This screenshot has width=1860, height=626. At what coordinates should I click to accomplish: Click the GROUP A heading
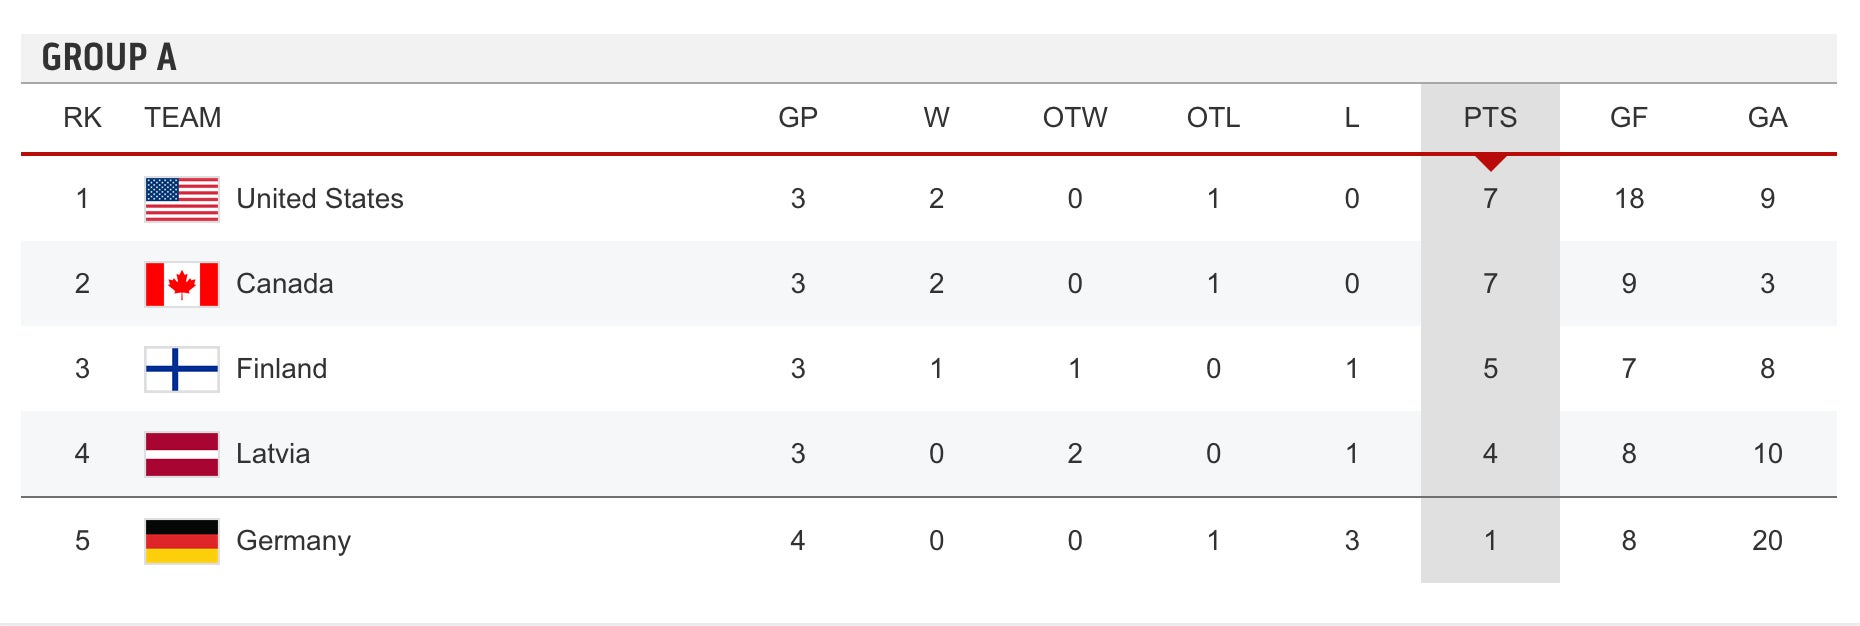109,58
